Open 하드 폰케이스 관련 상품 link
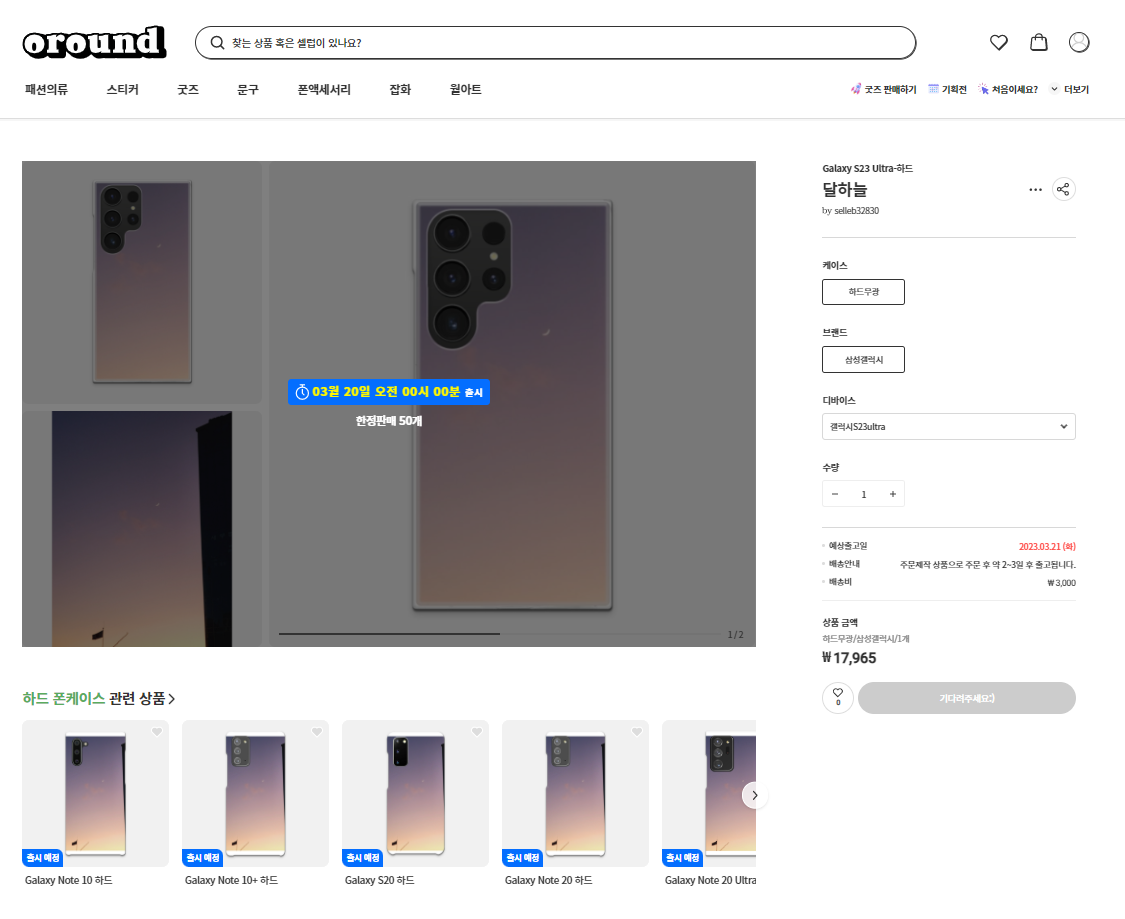The image size is (1125, 919). click(99, 698)
